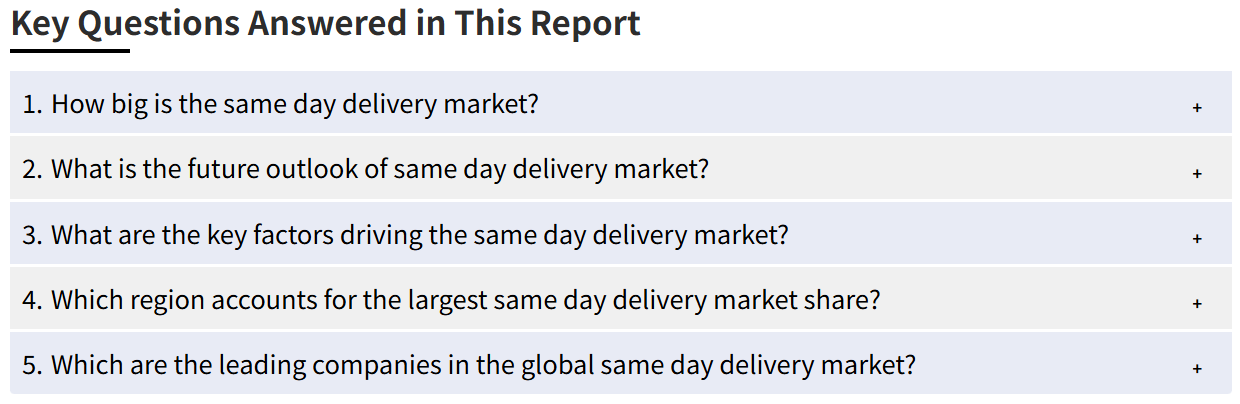The image size is (1240, 404).
Task: Reveal "Which are the leading companies" answer
Action: [620, 364]
